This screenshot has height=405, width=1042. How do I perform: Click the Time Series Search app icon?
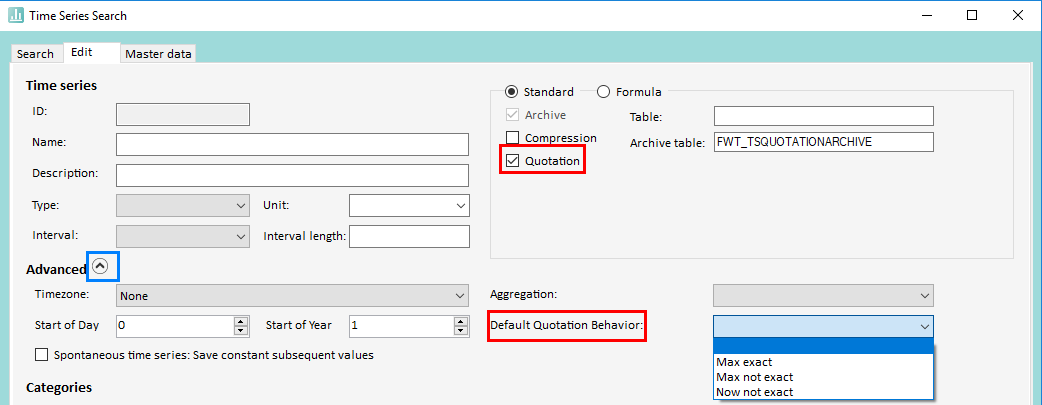click(16, 16)
